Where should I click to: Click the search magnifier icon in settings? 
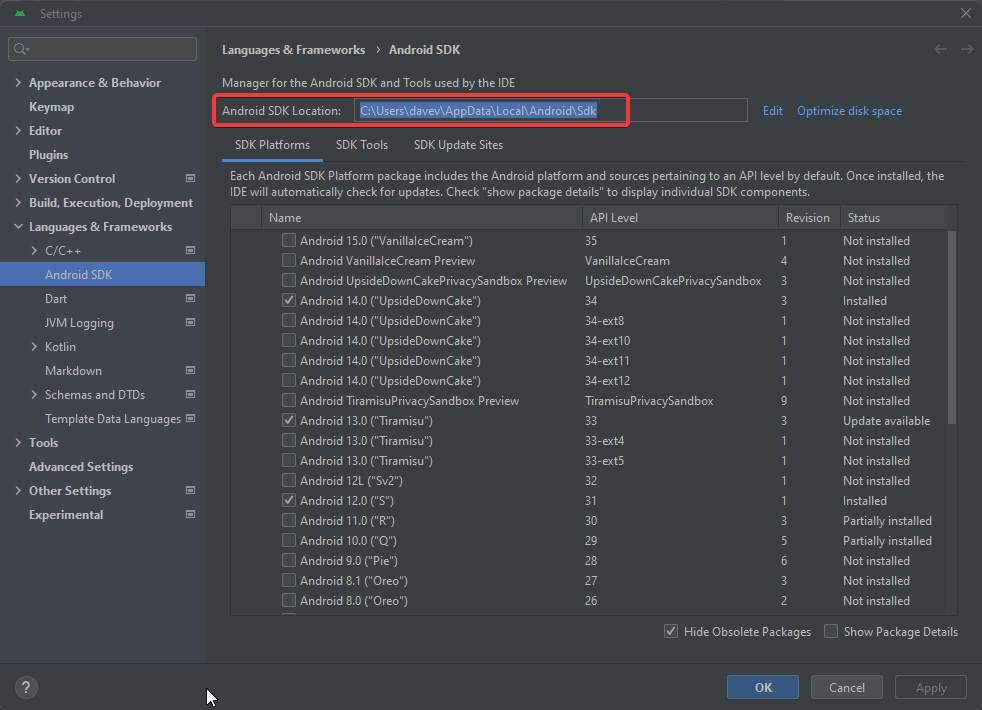click(x=20, y=49)
